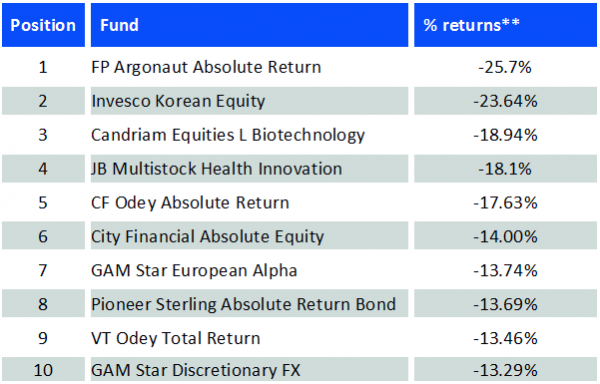Select City Financial Absolute Equity cell
600x384 pixels.
point(249,236)
